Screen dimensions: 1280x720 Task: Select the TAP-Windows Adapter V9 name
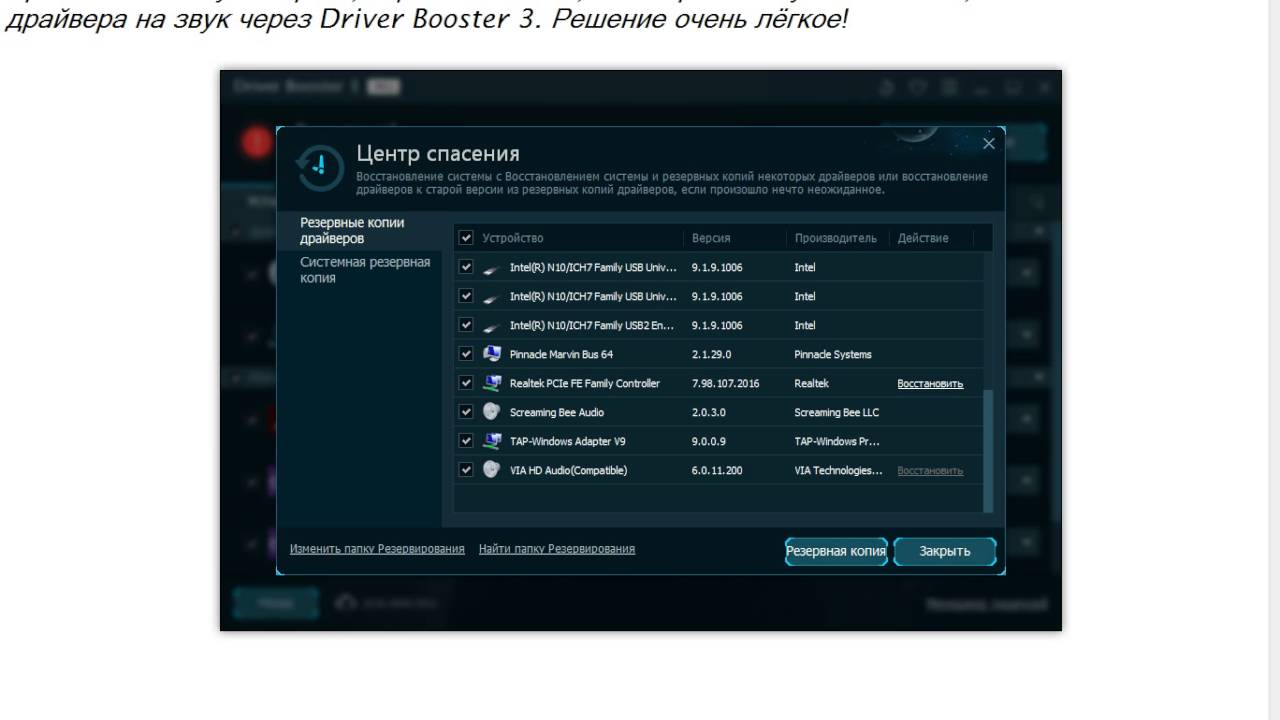[568, 441]
